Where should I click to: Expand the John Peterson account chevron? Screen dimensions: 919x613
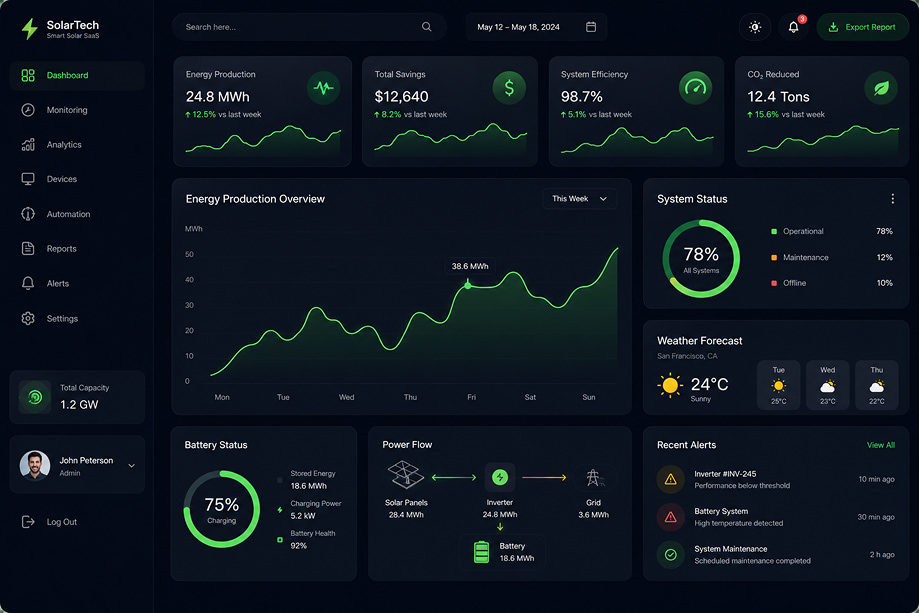132,465
